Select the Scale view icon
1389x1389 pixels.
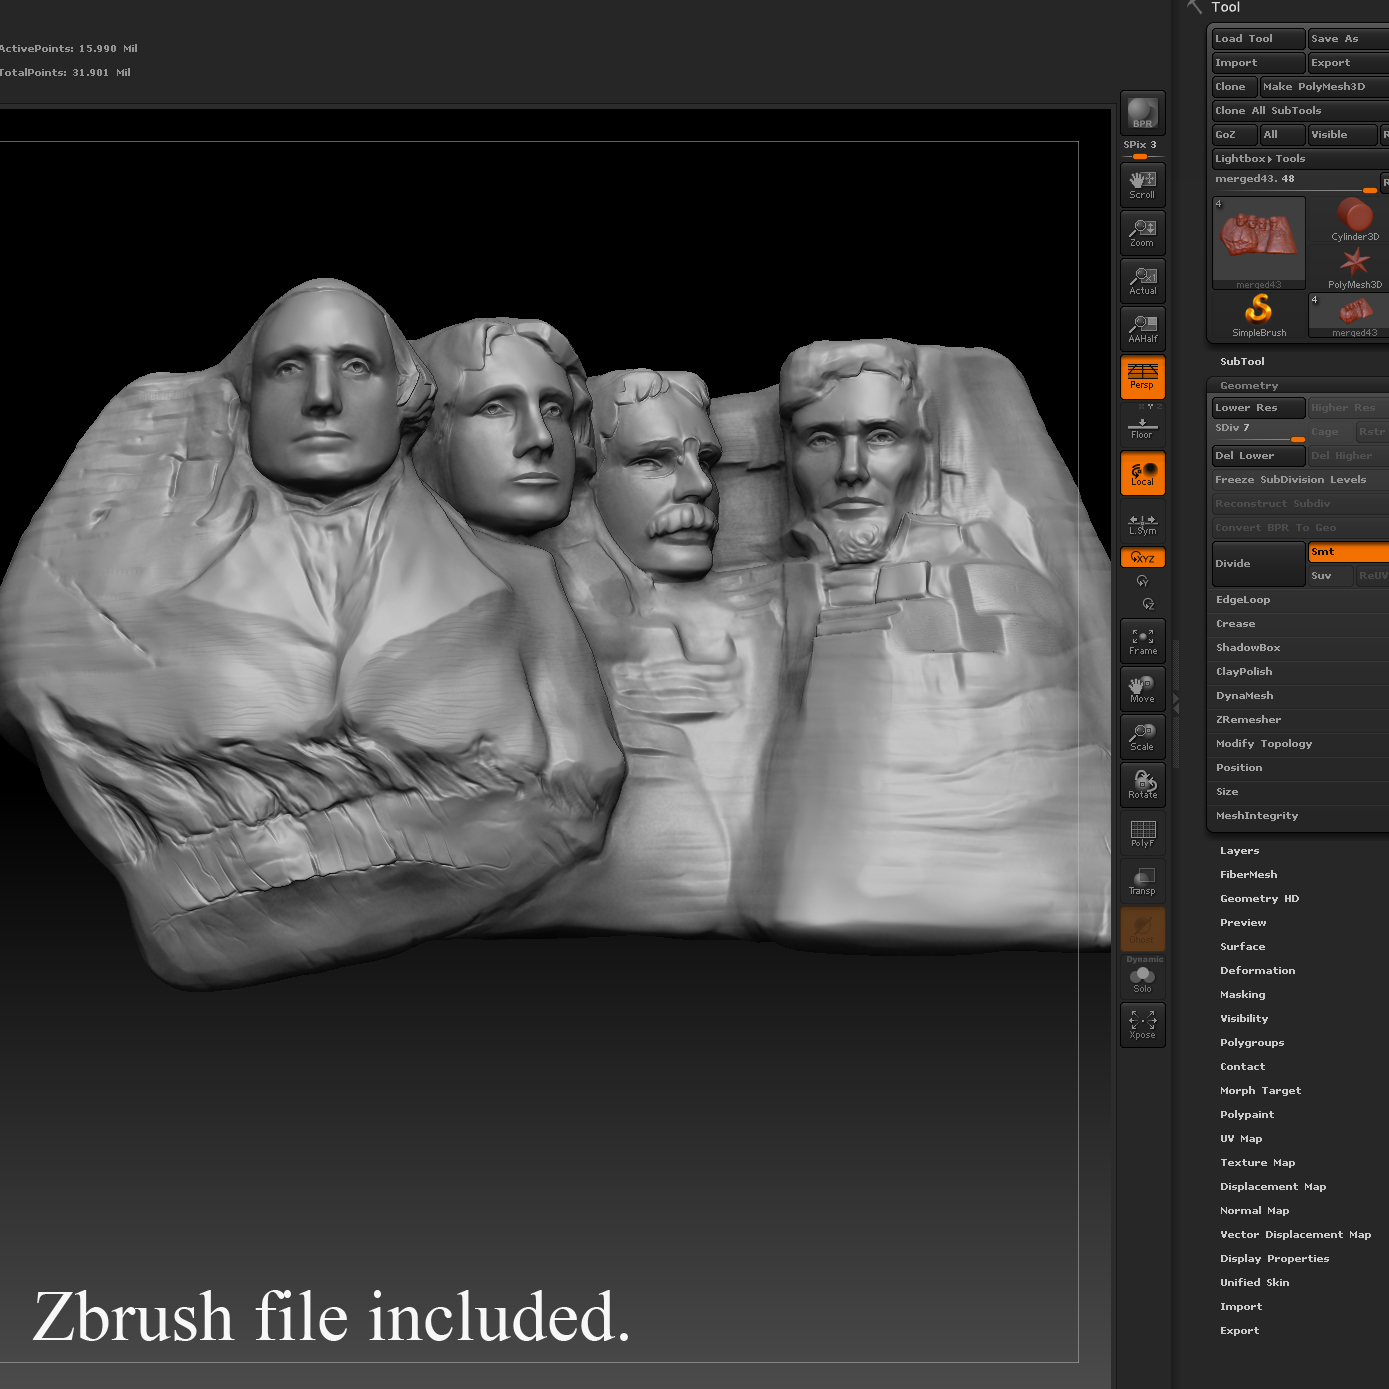click(1142, 737)
